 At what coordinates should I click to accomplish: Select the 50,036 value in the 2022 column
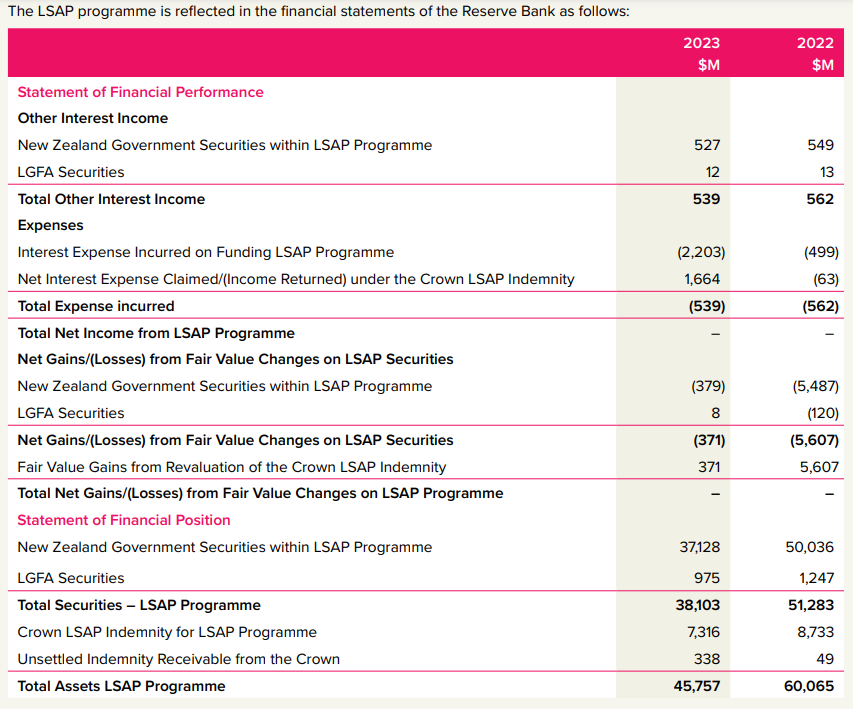click(x=812, y=547)
